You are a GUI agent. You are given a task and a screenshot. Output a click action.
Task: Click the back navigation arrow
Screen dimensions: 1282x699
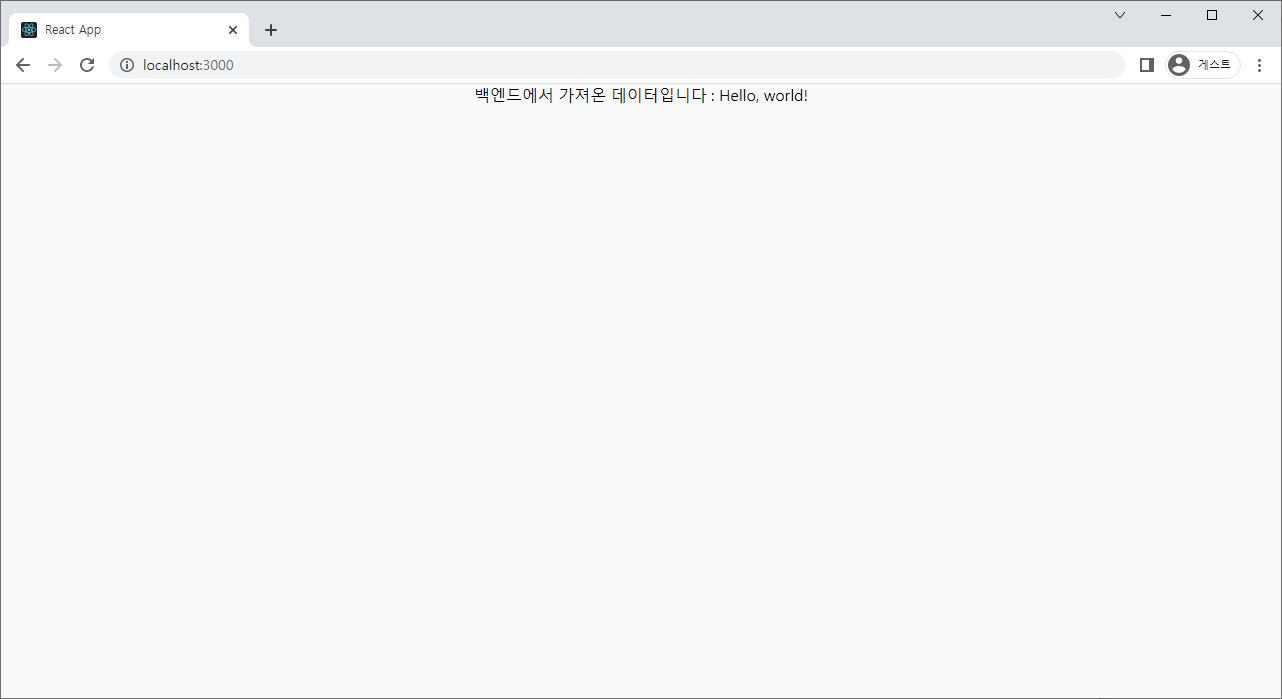point(22,64)
